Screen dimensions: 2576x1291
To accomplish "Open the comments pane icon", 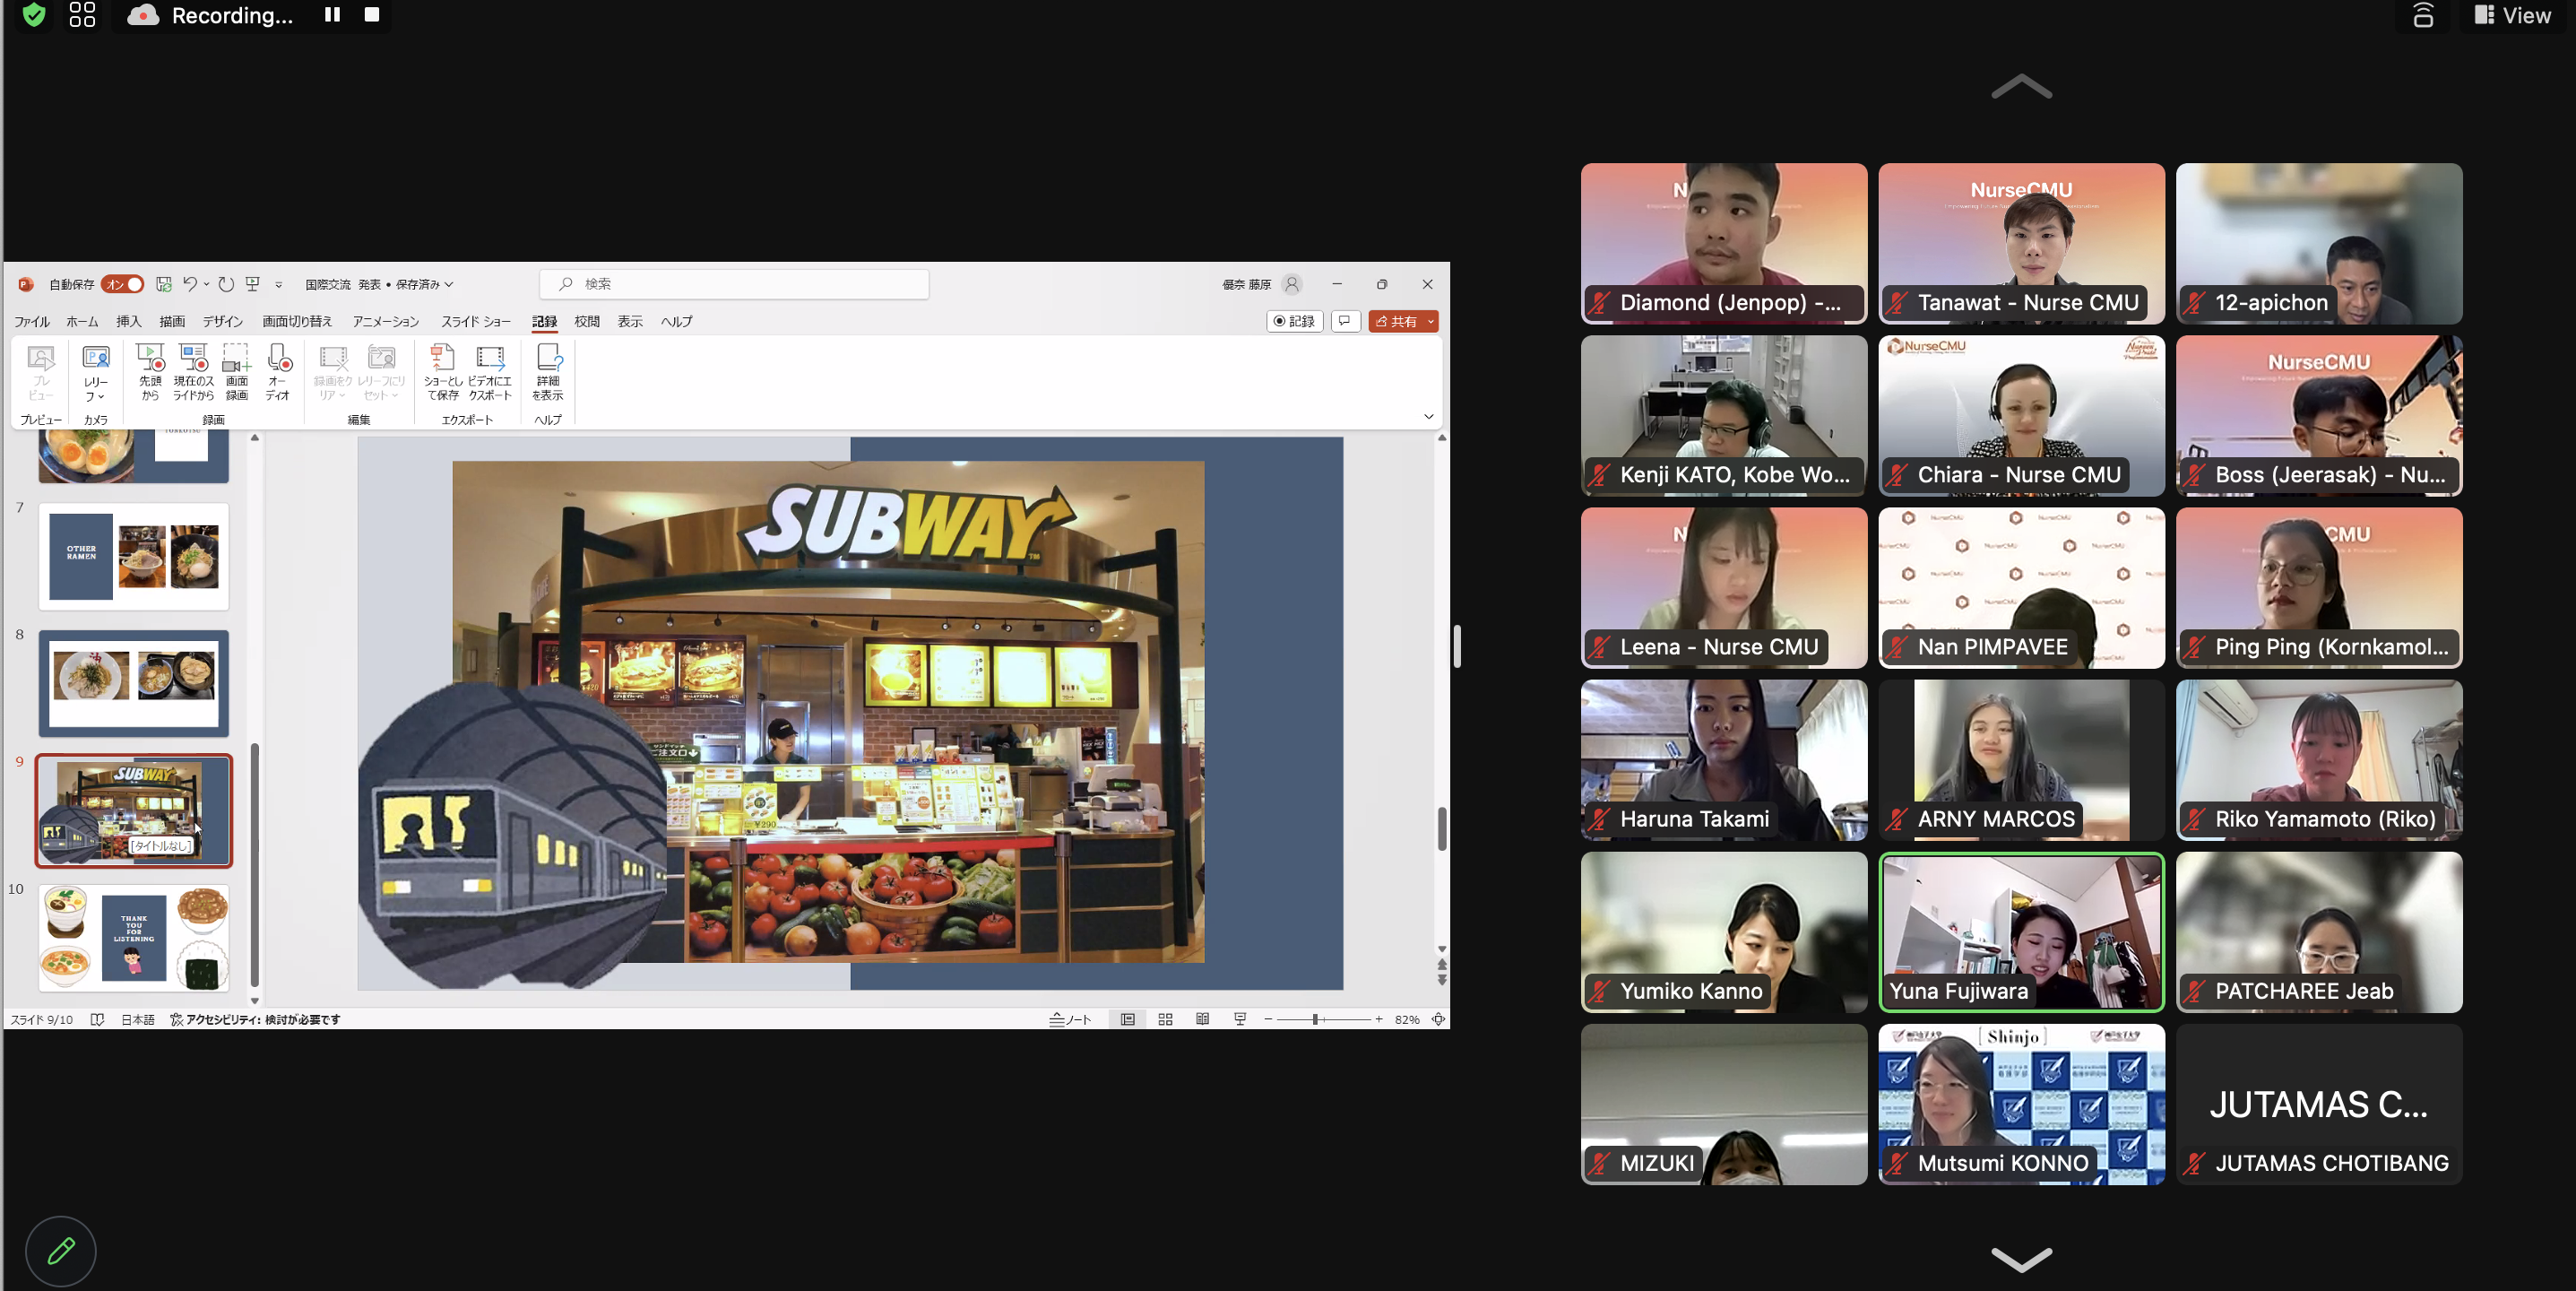I will click(1345, 321).
